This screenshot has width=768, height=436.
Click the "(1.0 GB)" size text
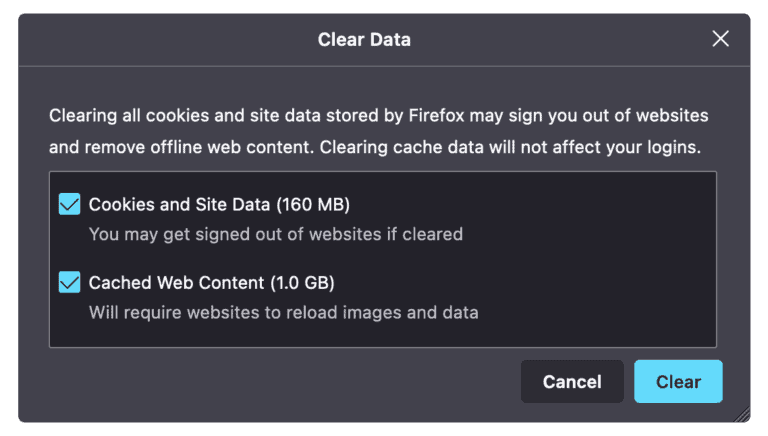click(x=306, y=283)
